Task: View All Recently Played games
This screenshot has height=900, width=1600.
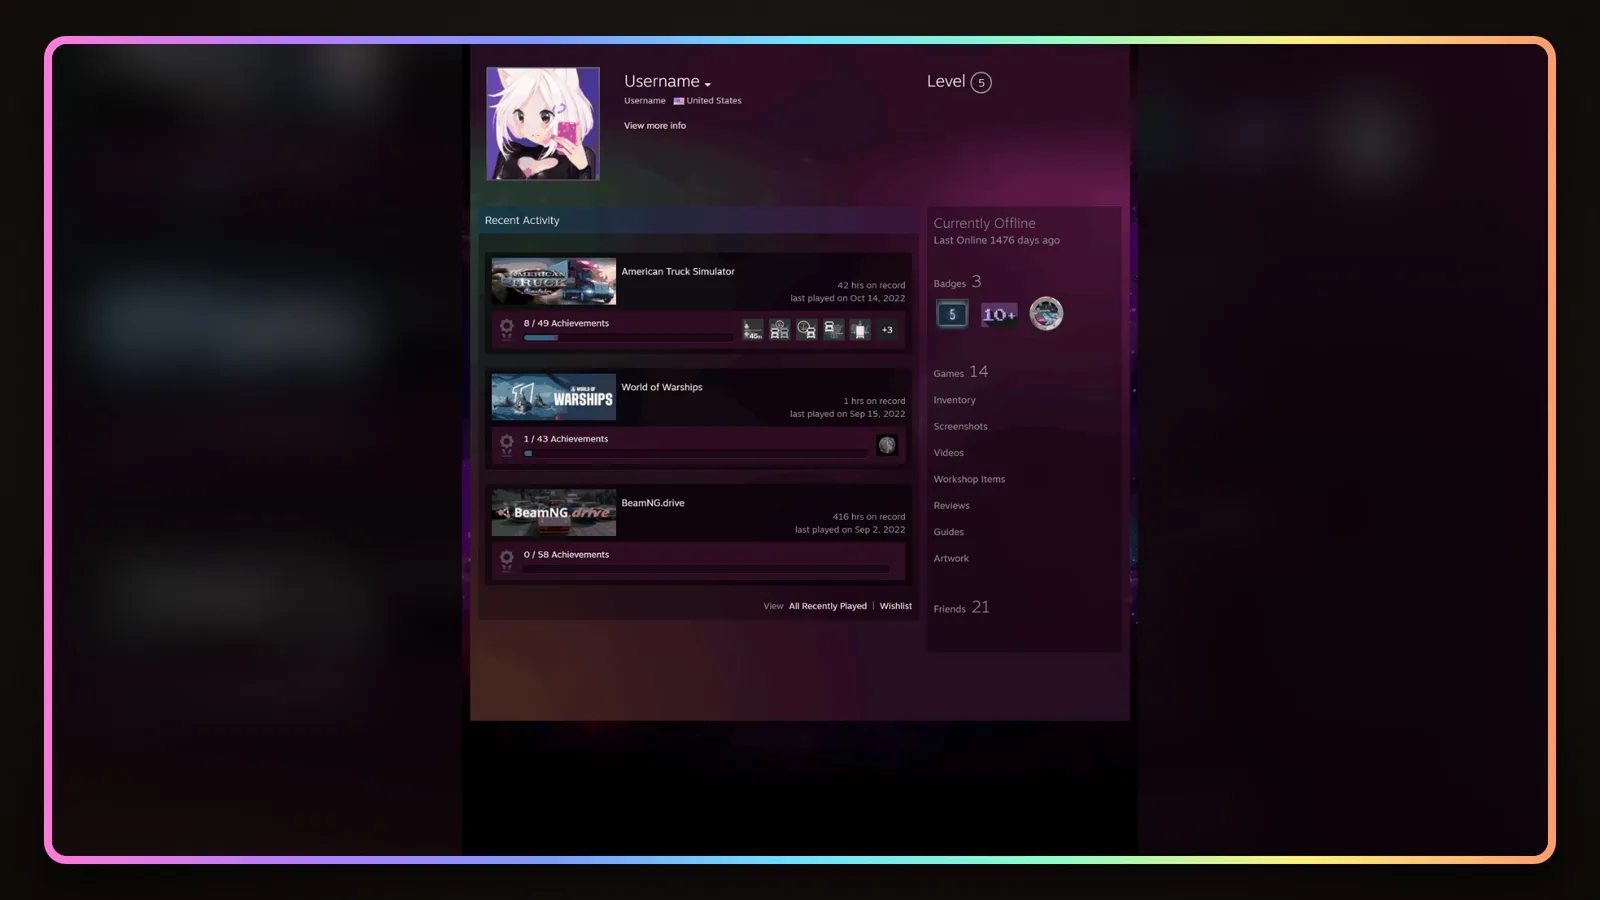Action: coord(828,606)
